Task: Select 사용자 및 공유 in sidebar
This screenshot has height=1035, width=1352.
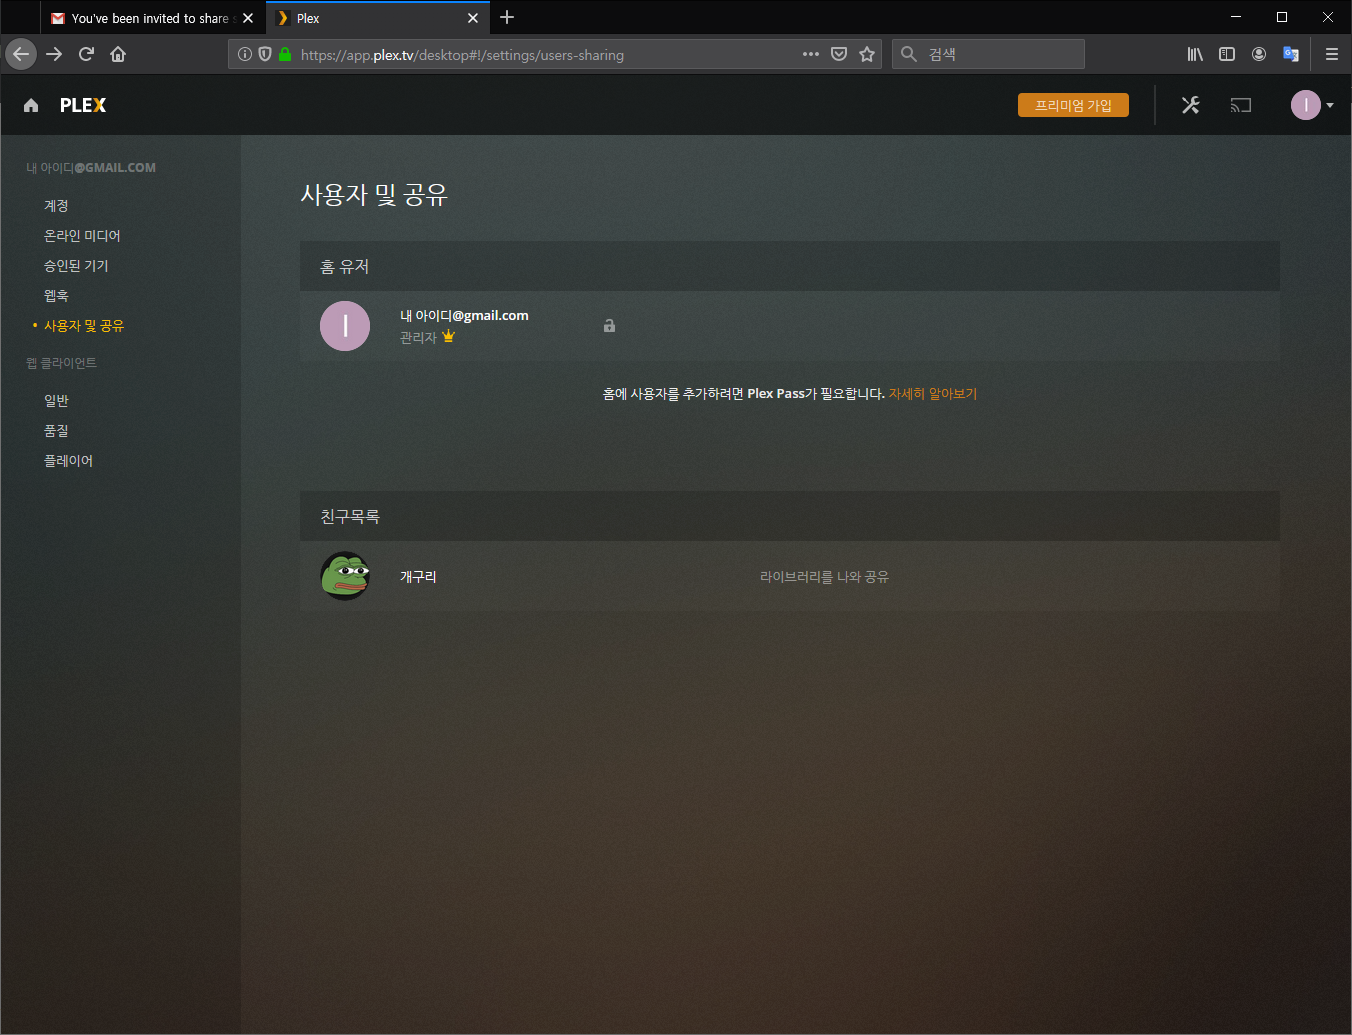Action: pos(84,326)
